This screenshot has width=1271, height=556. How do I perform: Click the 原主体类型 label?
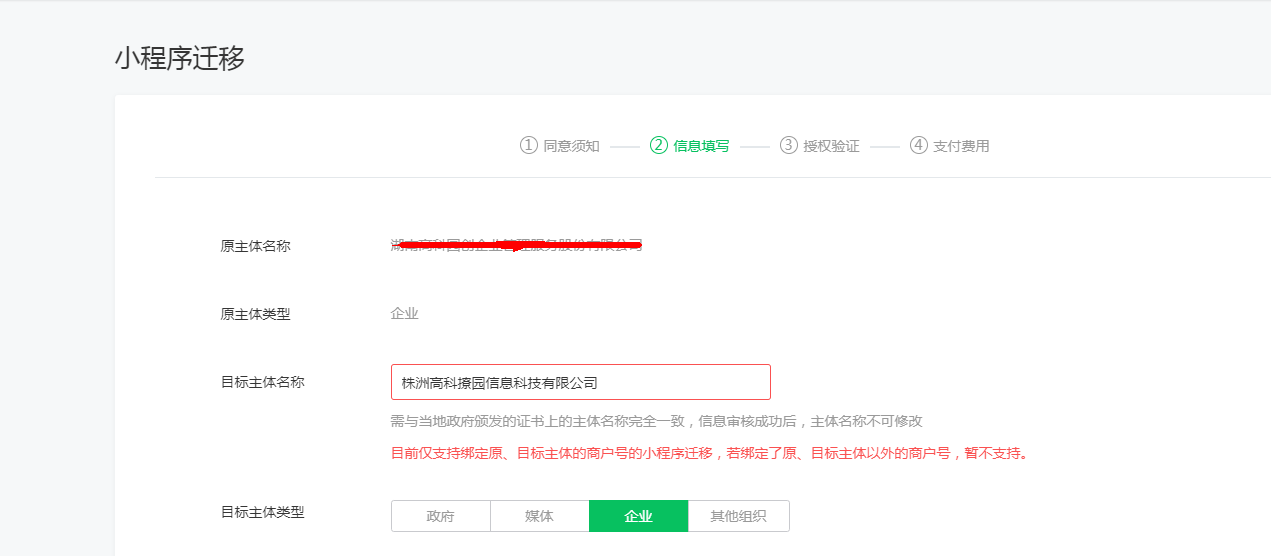[255, 314]
